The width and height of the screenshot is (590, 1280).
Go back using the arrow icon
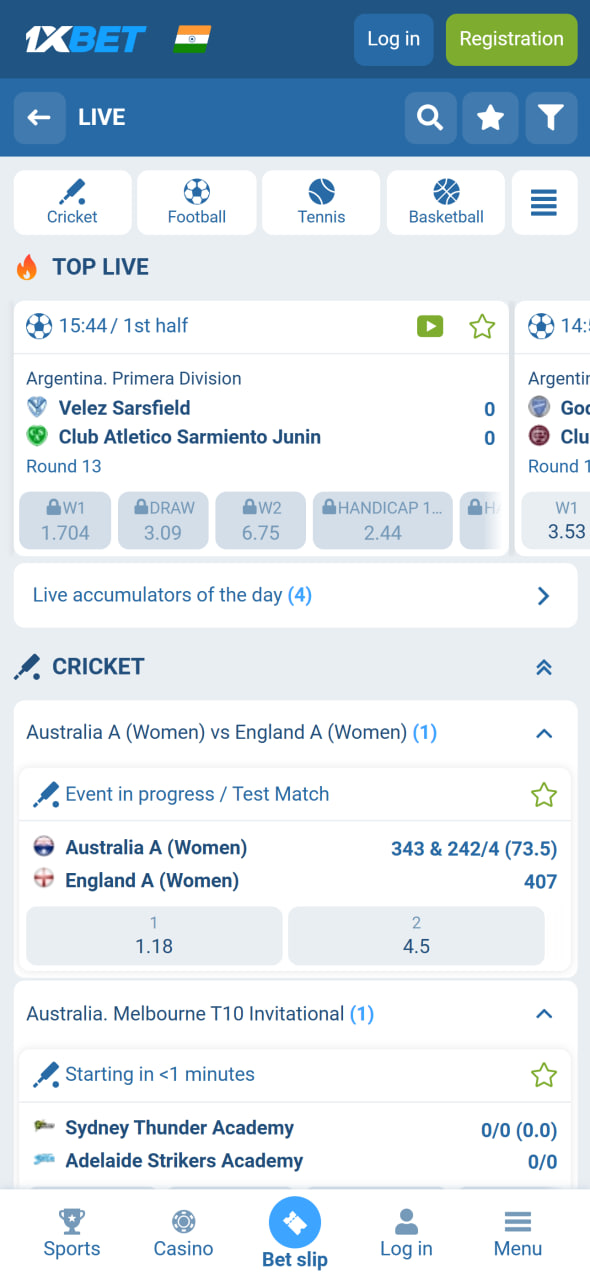click(39, 118)
